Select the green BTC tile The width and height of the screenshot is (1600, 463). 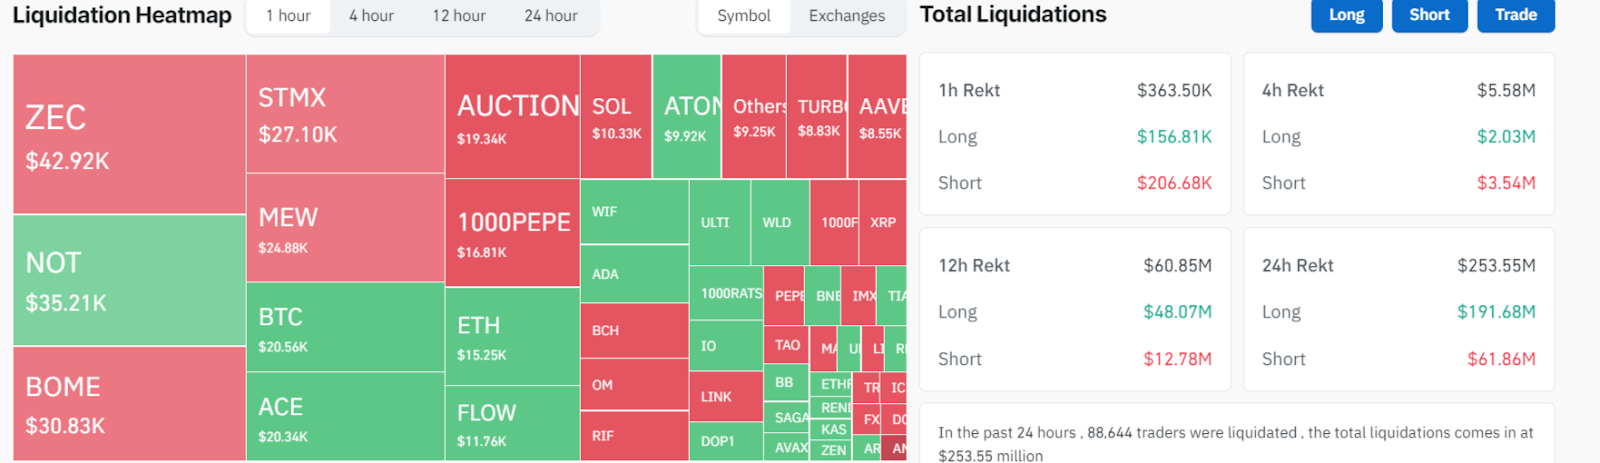tap(345, 327)
